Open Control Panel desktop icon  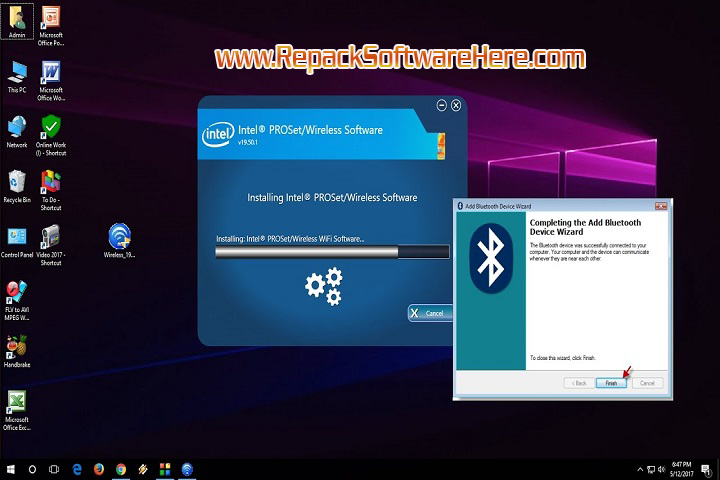(17, 242)
